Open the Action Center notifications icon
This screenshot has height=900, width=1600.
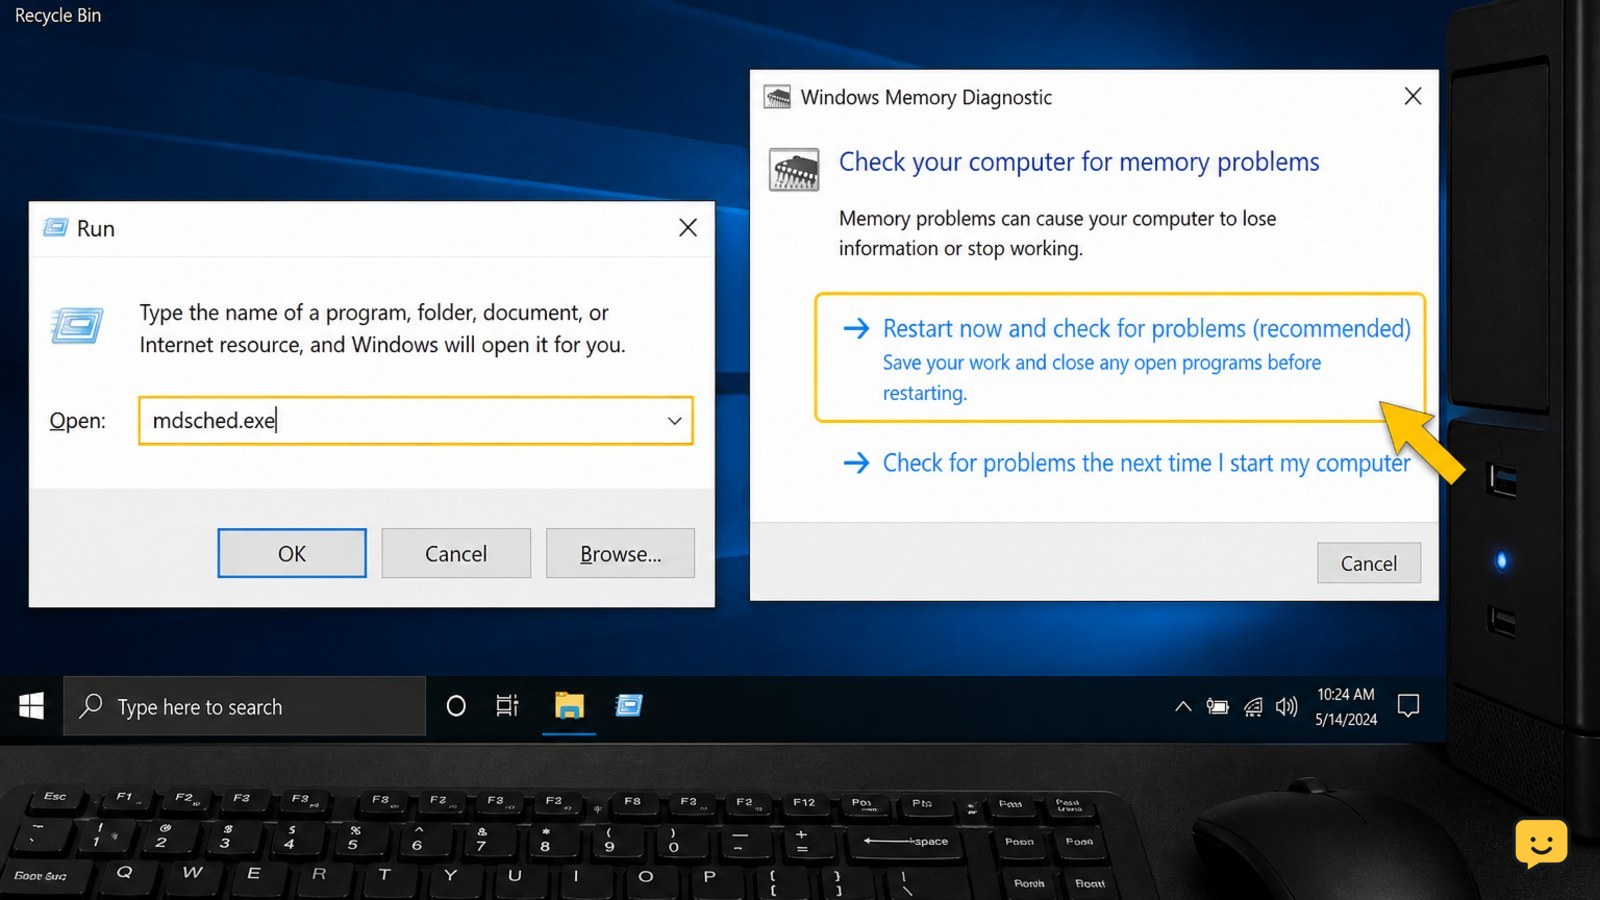click(1408, 706)
